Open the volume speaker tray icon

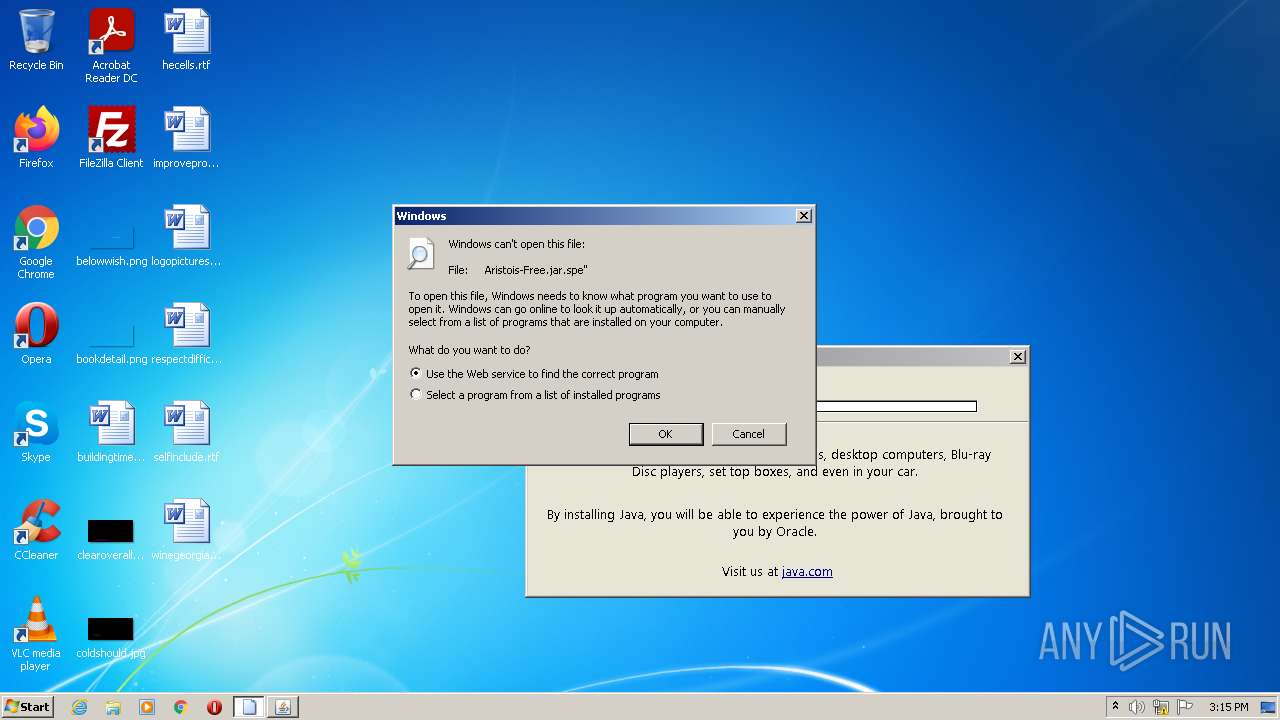click(1137, 707)
